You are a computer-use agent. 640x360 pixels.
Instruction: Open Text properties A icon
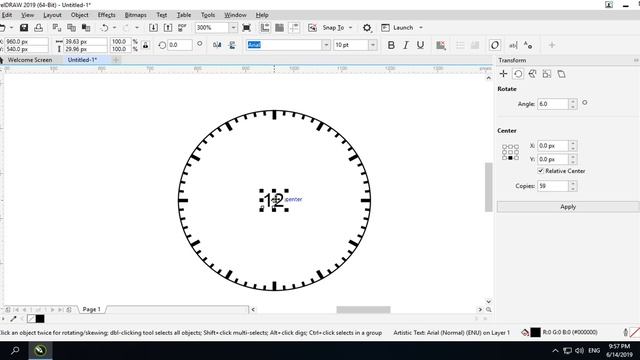pos(528,45)
